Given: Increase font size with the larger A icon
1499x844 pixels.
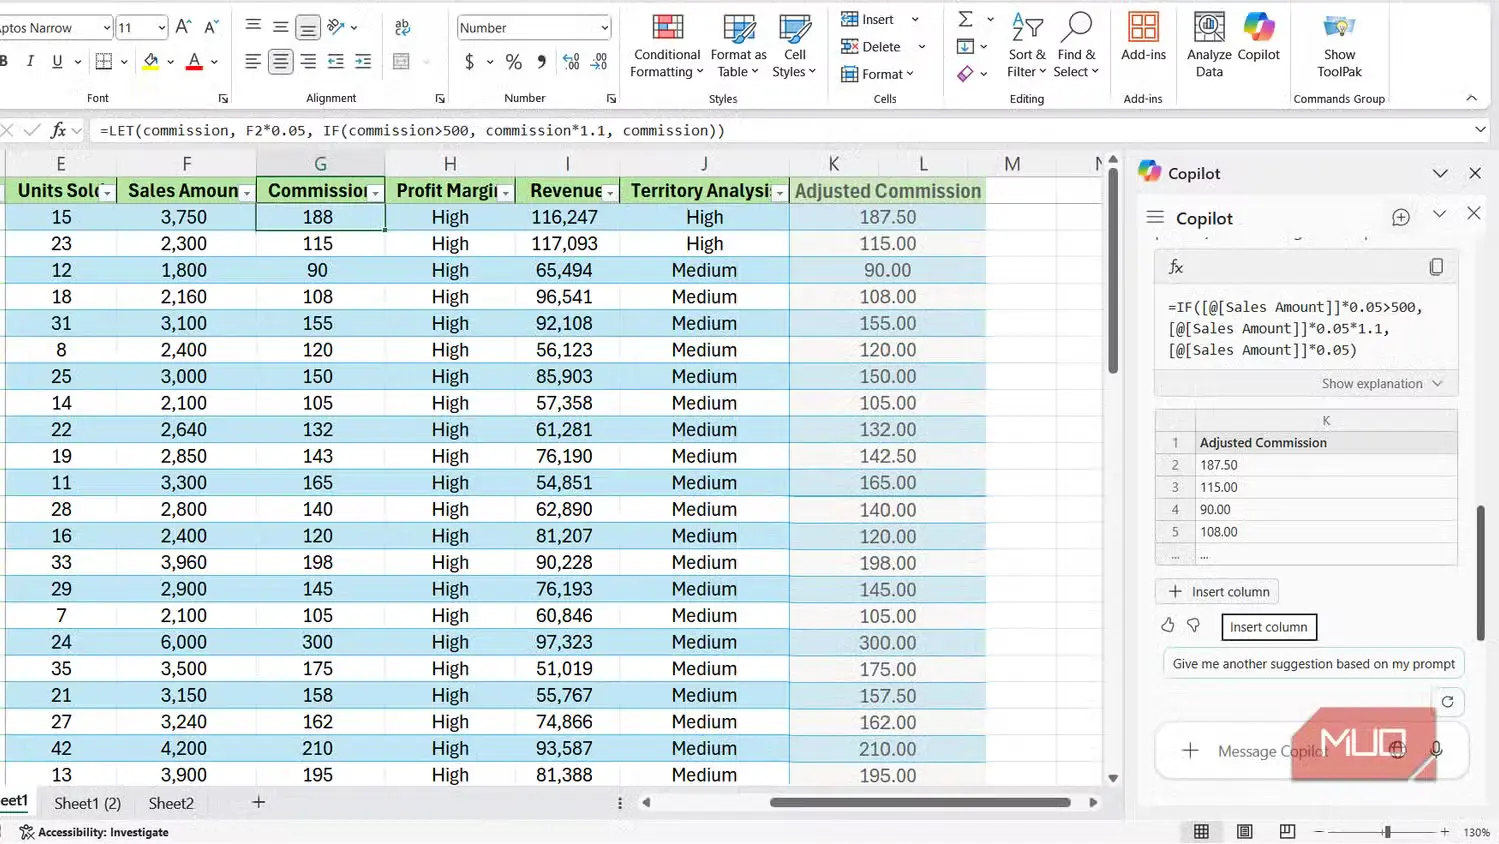Looking at the screenshot, I should tap(183, 27).
